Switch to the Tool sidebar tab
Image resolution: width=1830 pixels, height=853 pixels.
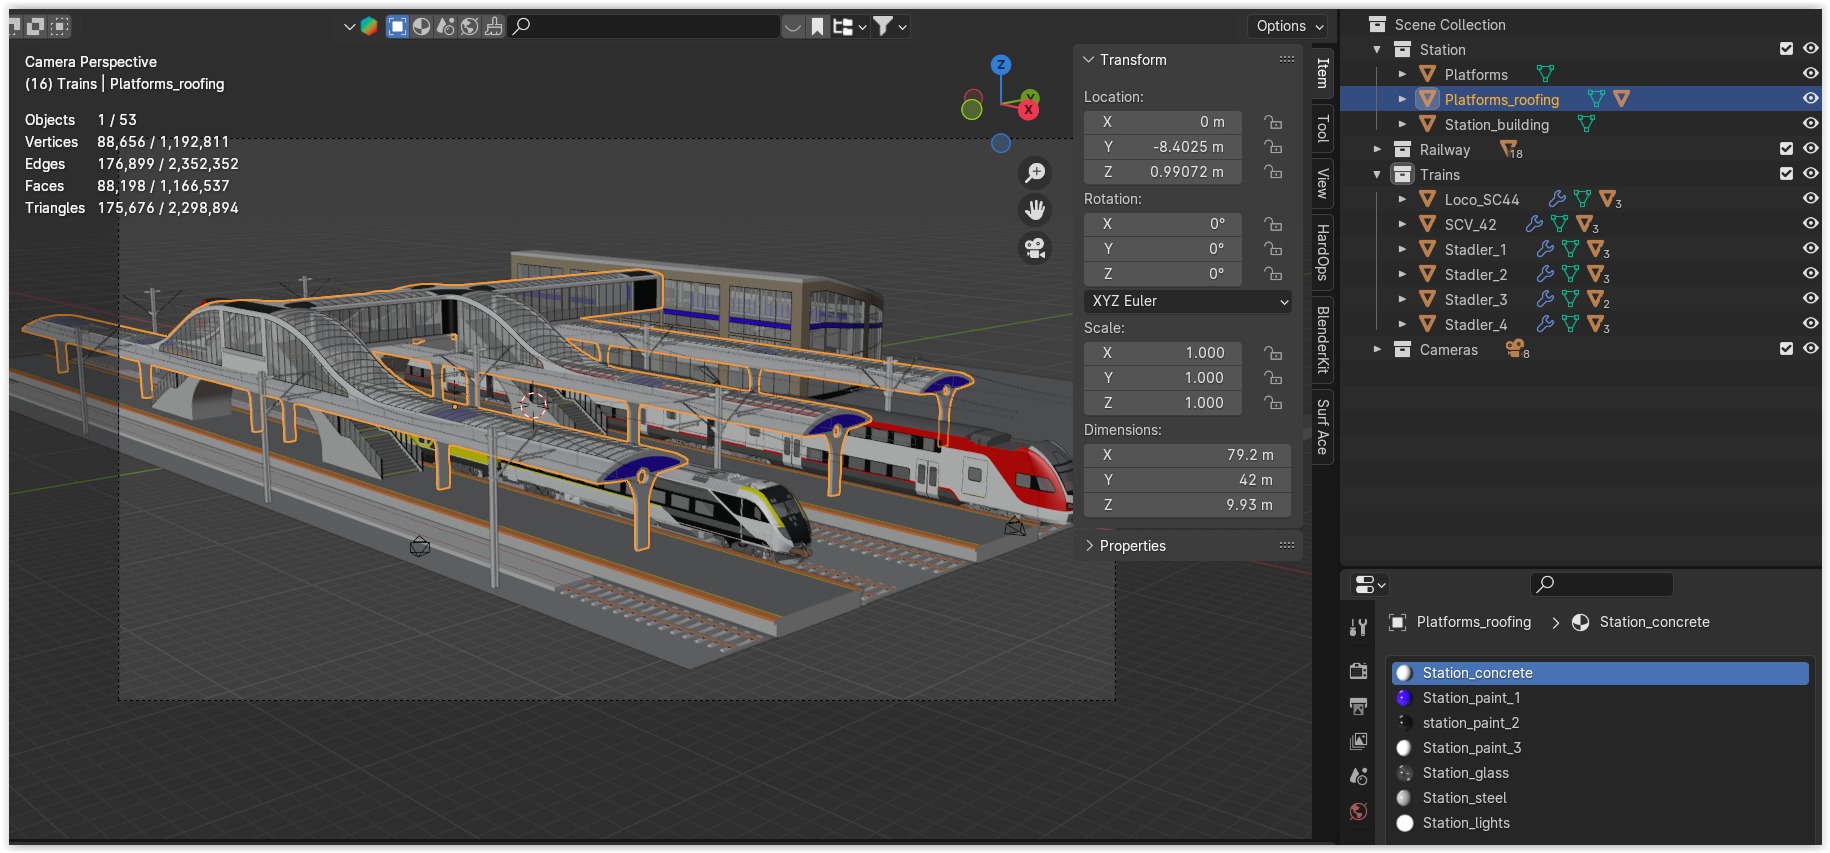(x=1322, y=128)
